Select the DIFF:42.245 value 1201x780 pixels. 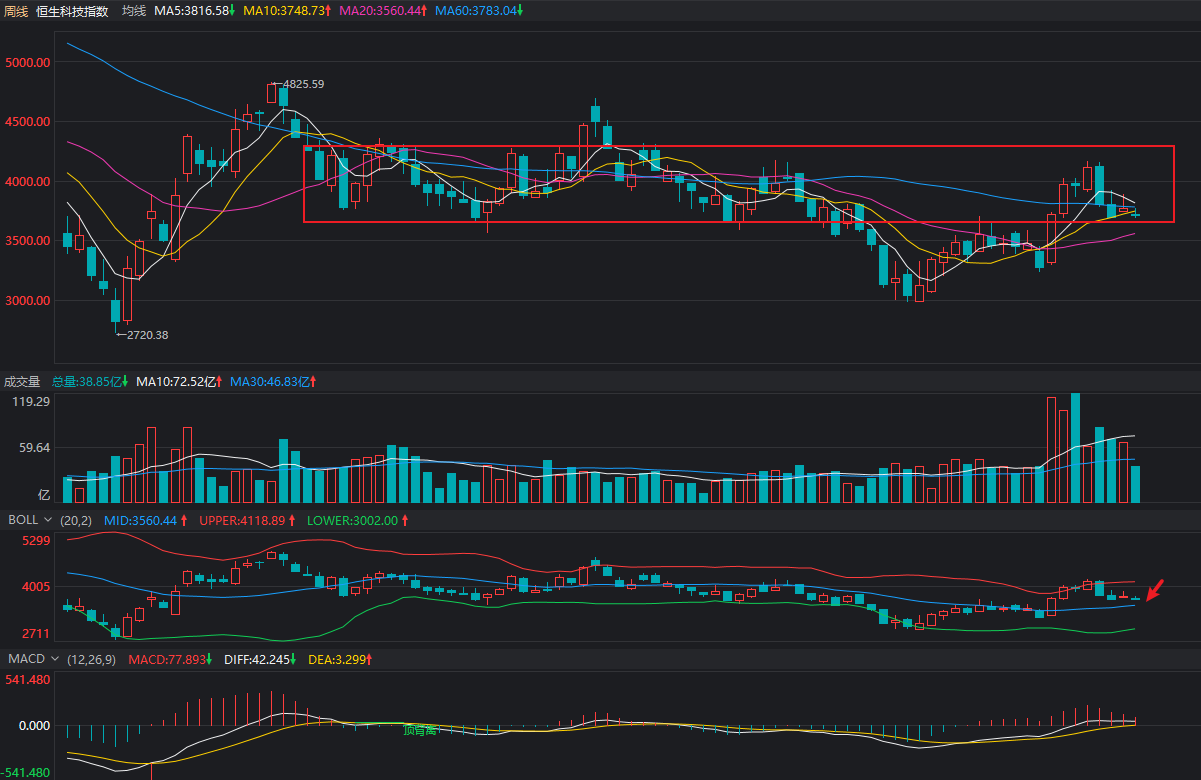(x=260, y=660)
